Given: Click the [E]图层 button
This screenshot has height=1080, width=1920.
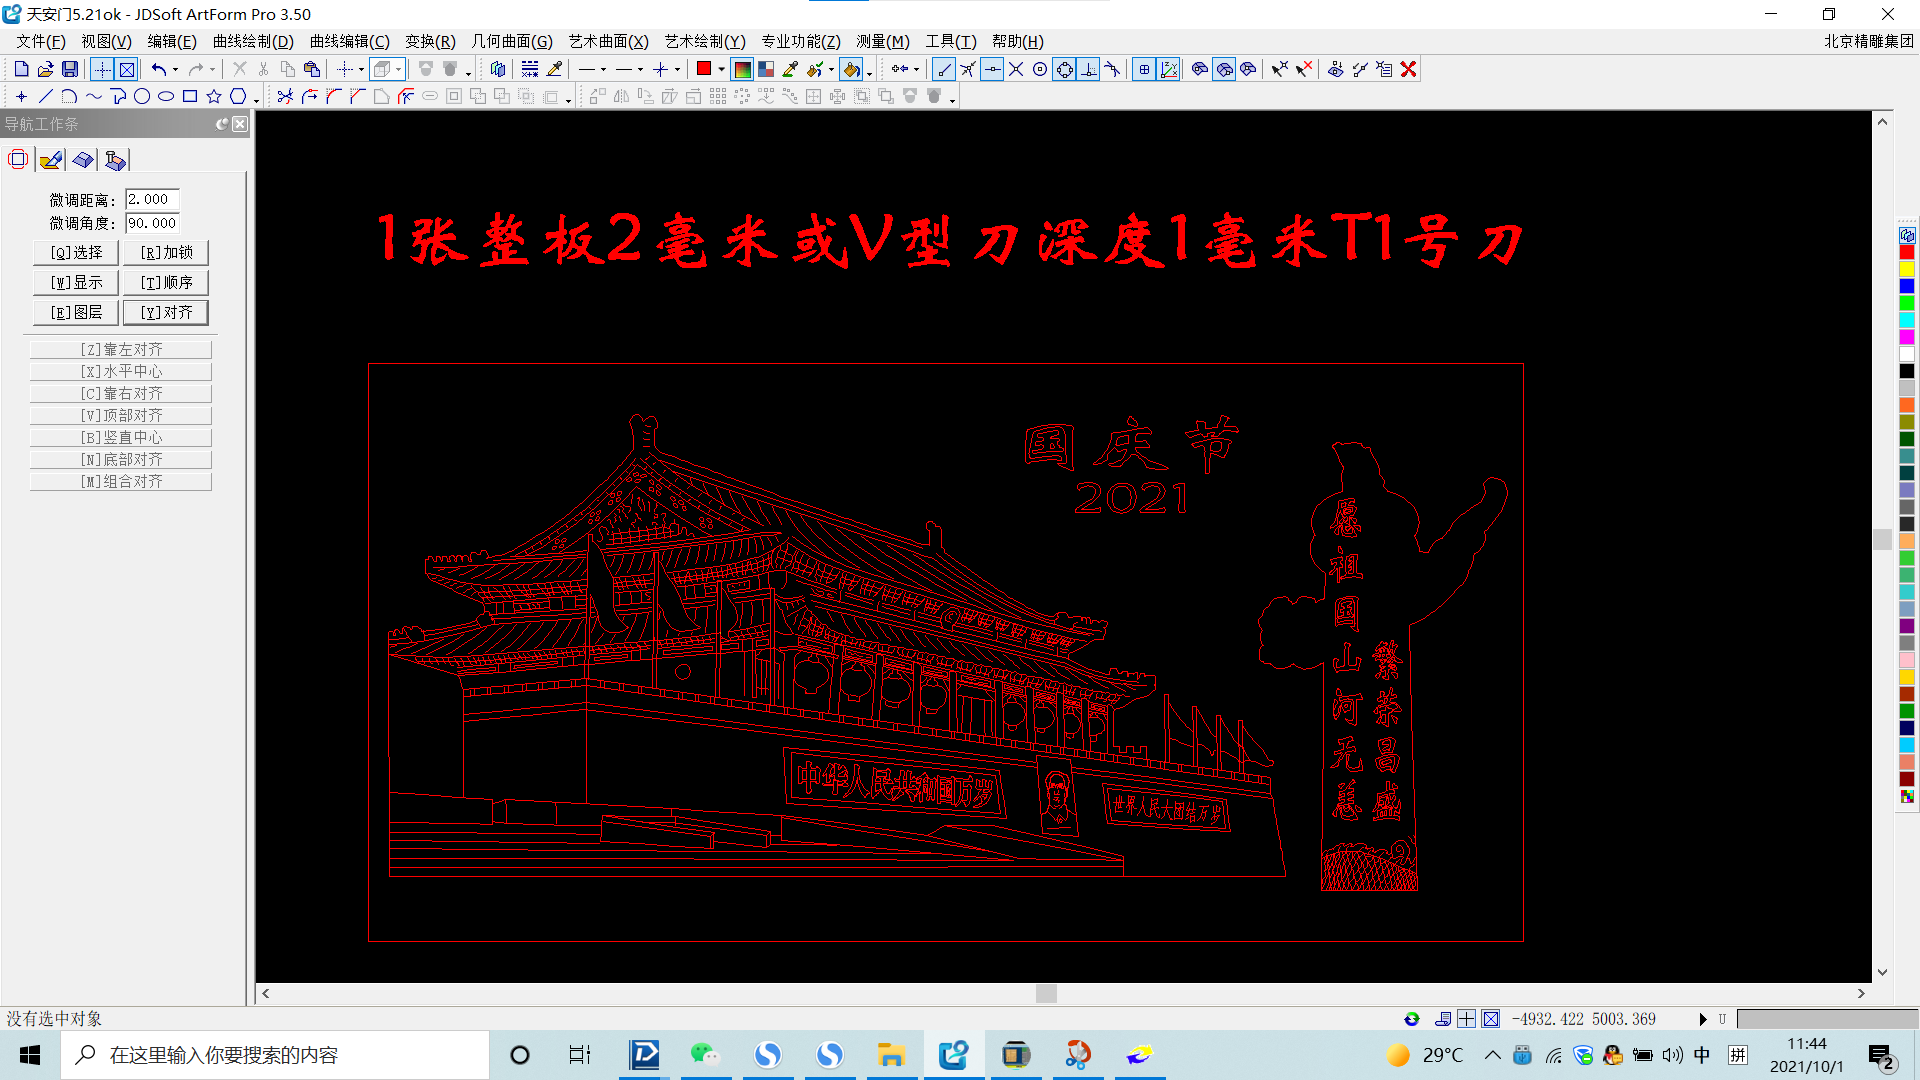Looking at the screenshot, I should (x=76, y=312).
